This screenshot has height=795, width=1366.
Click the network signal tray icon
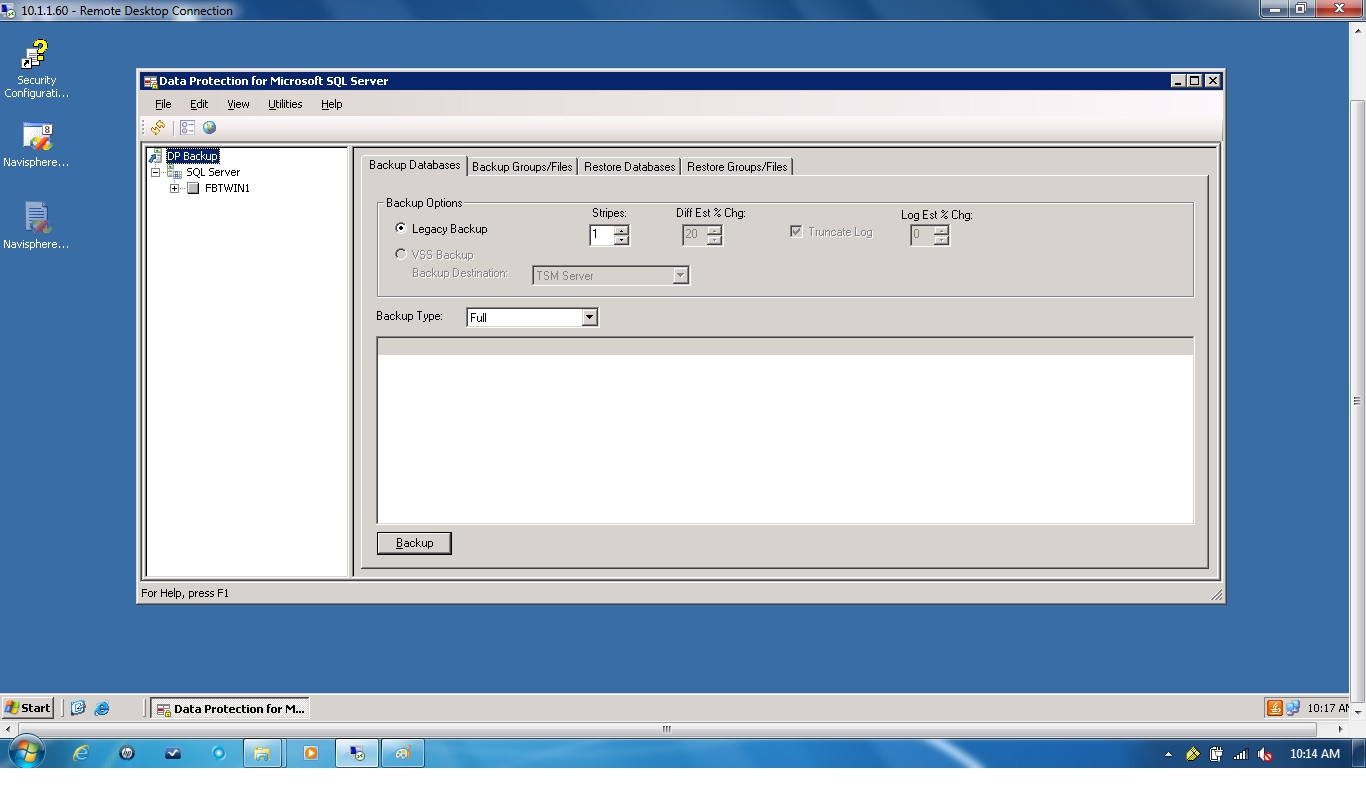click(1241, 754)
